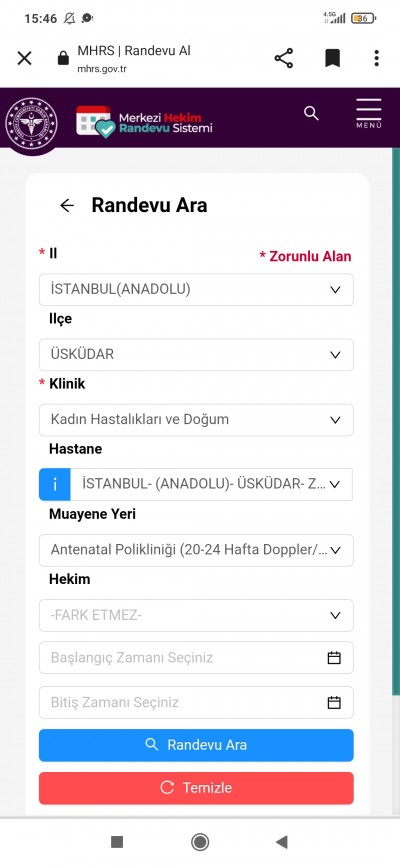Image resolution: width=400 pixels, height=866 pixels.
Task: Select the Başlangıç Zamanı date field
Action: coord(196,658)
